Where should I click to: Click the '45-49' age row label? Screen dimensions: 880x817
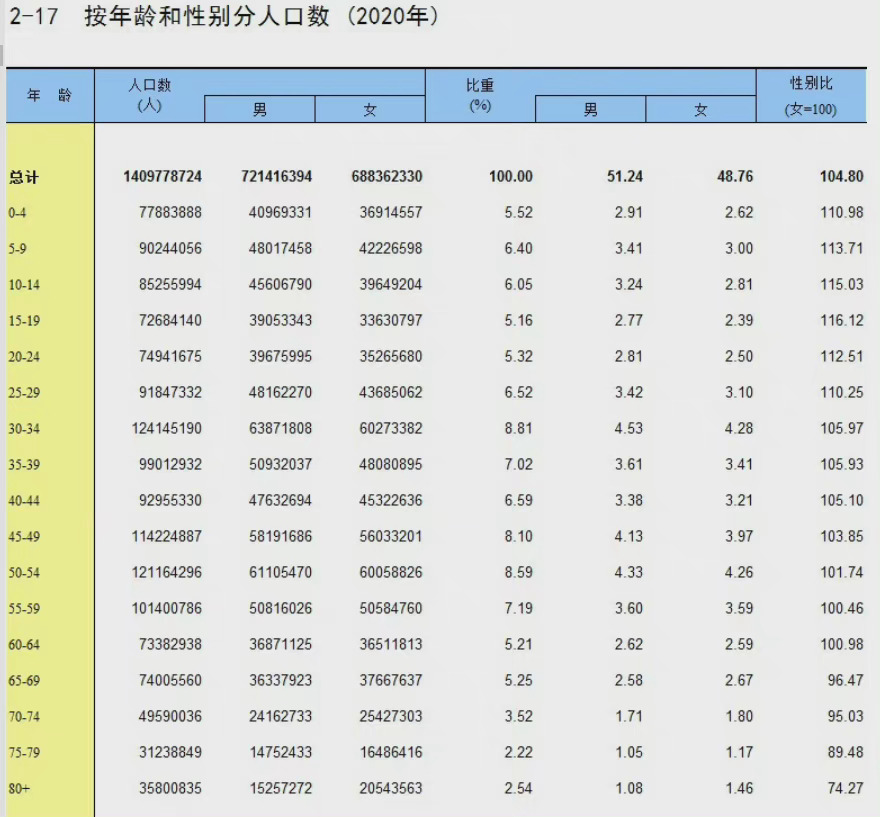(24, 536)
